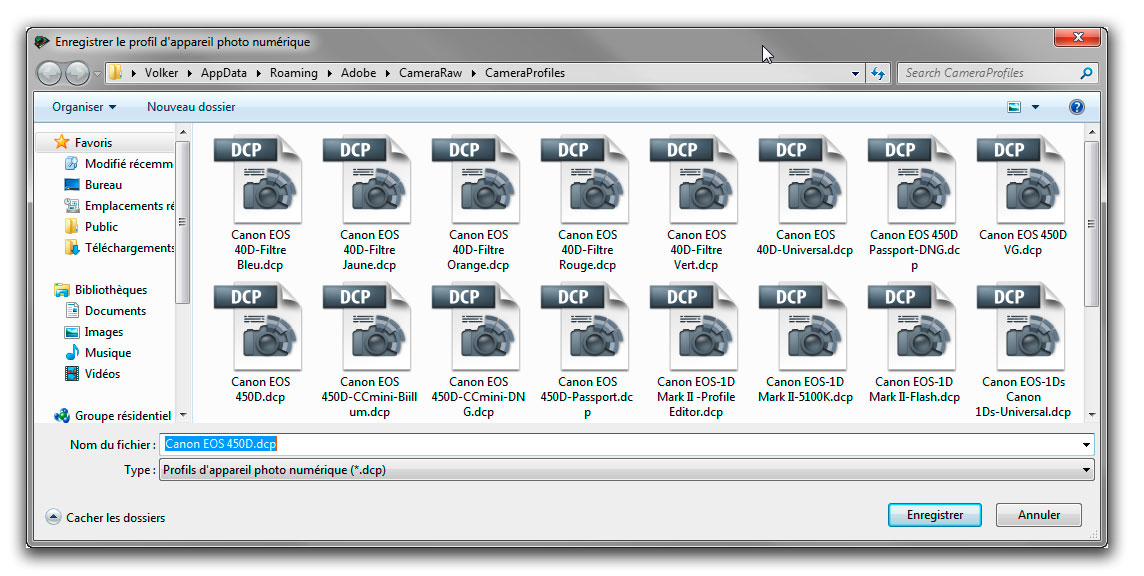This screenshot has width=1144, height=576.
Task: Close the save profile dialog
Action: [1078, 37]
